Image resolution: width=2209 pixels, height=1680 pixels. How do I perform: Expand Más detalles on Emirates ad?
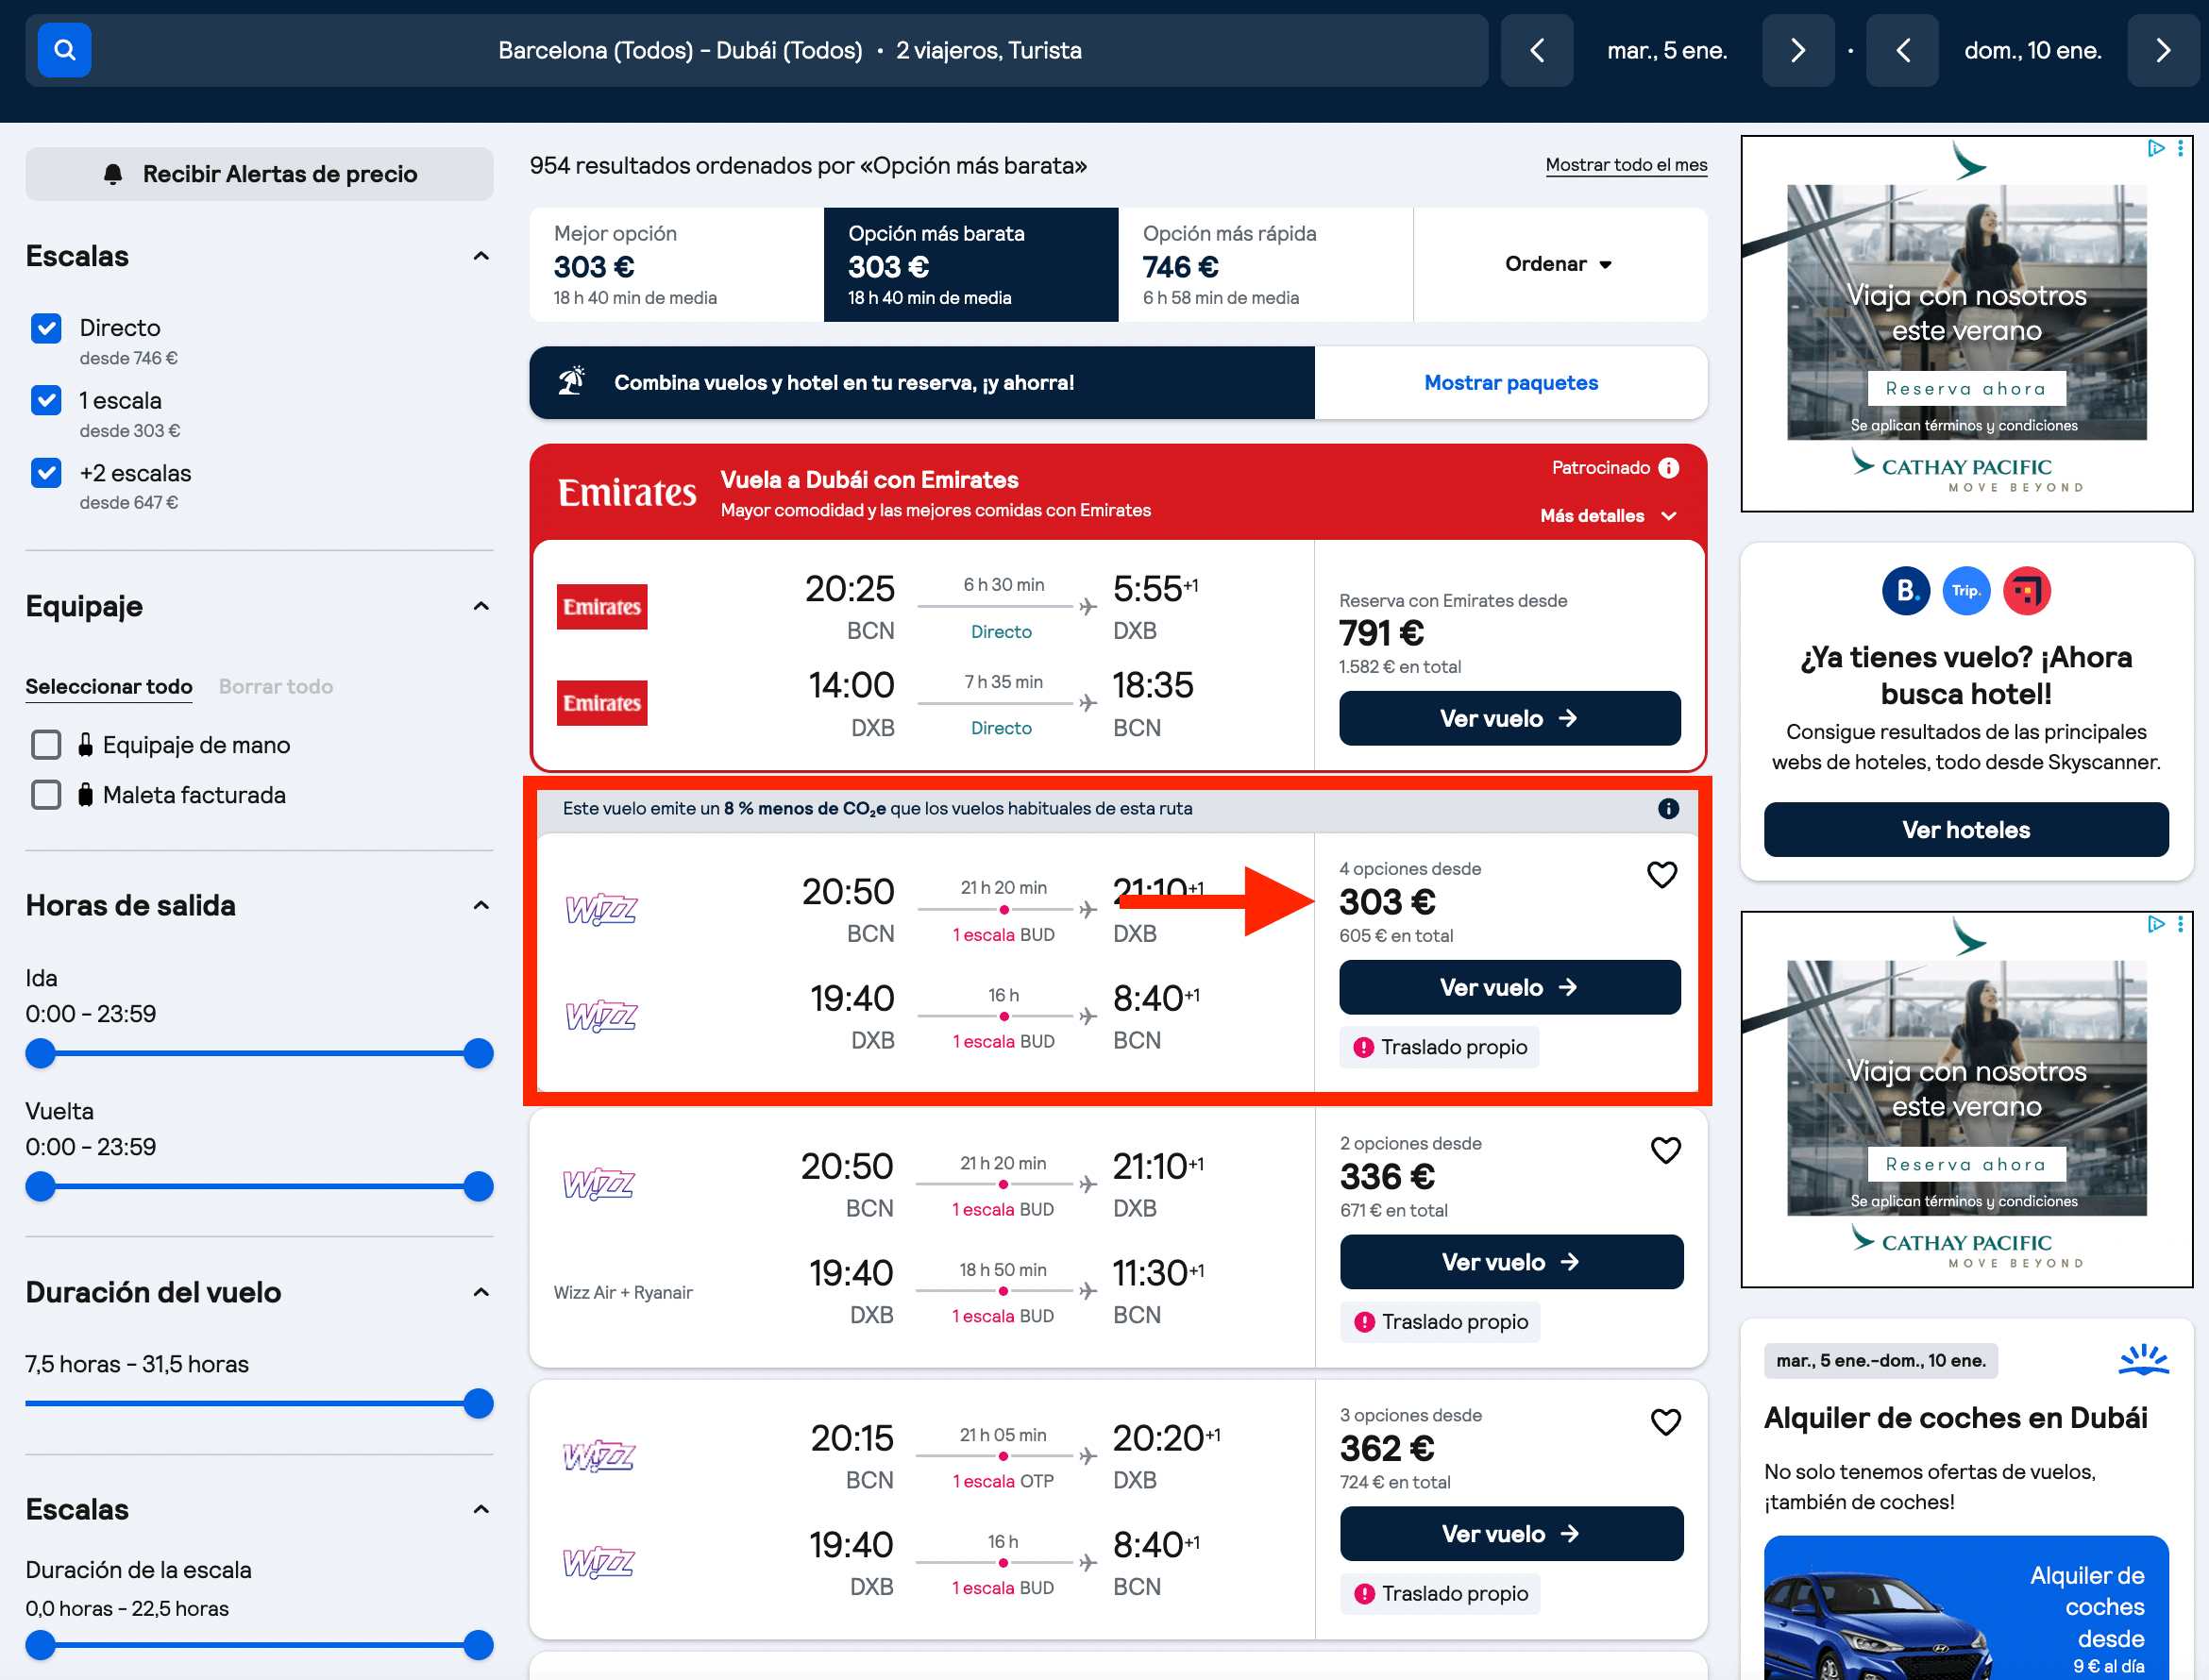(x=1608, y=516)
